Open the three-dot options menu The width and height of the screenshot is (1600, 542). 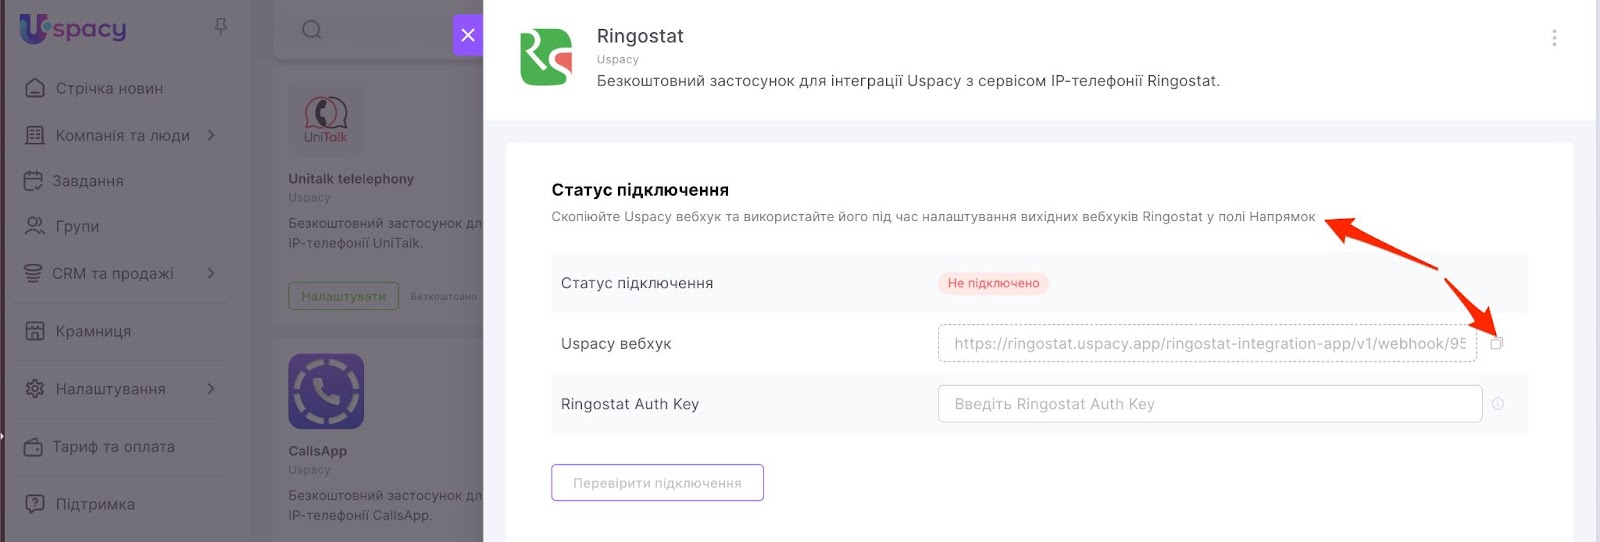1554,38
